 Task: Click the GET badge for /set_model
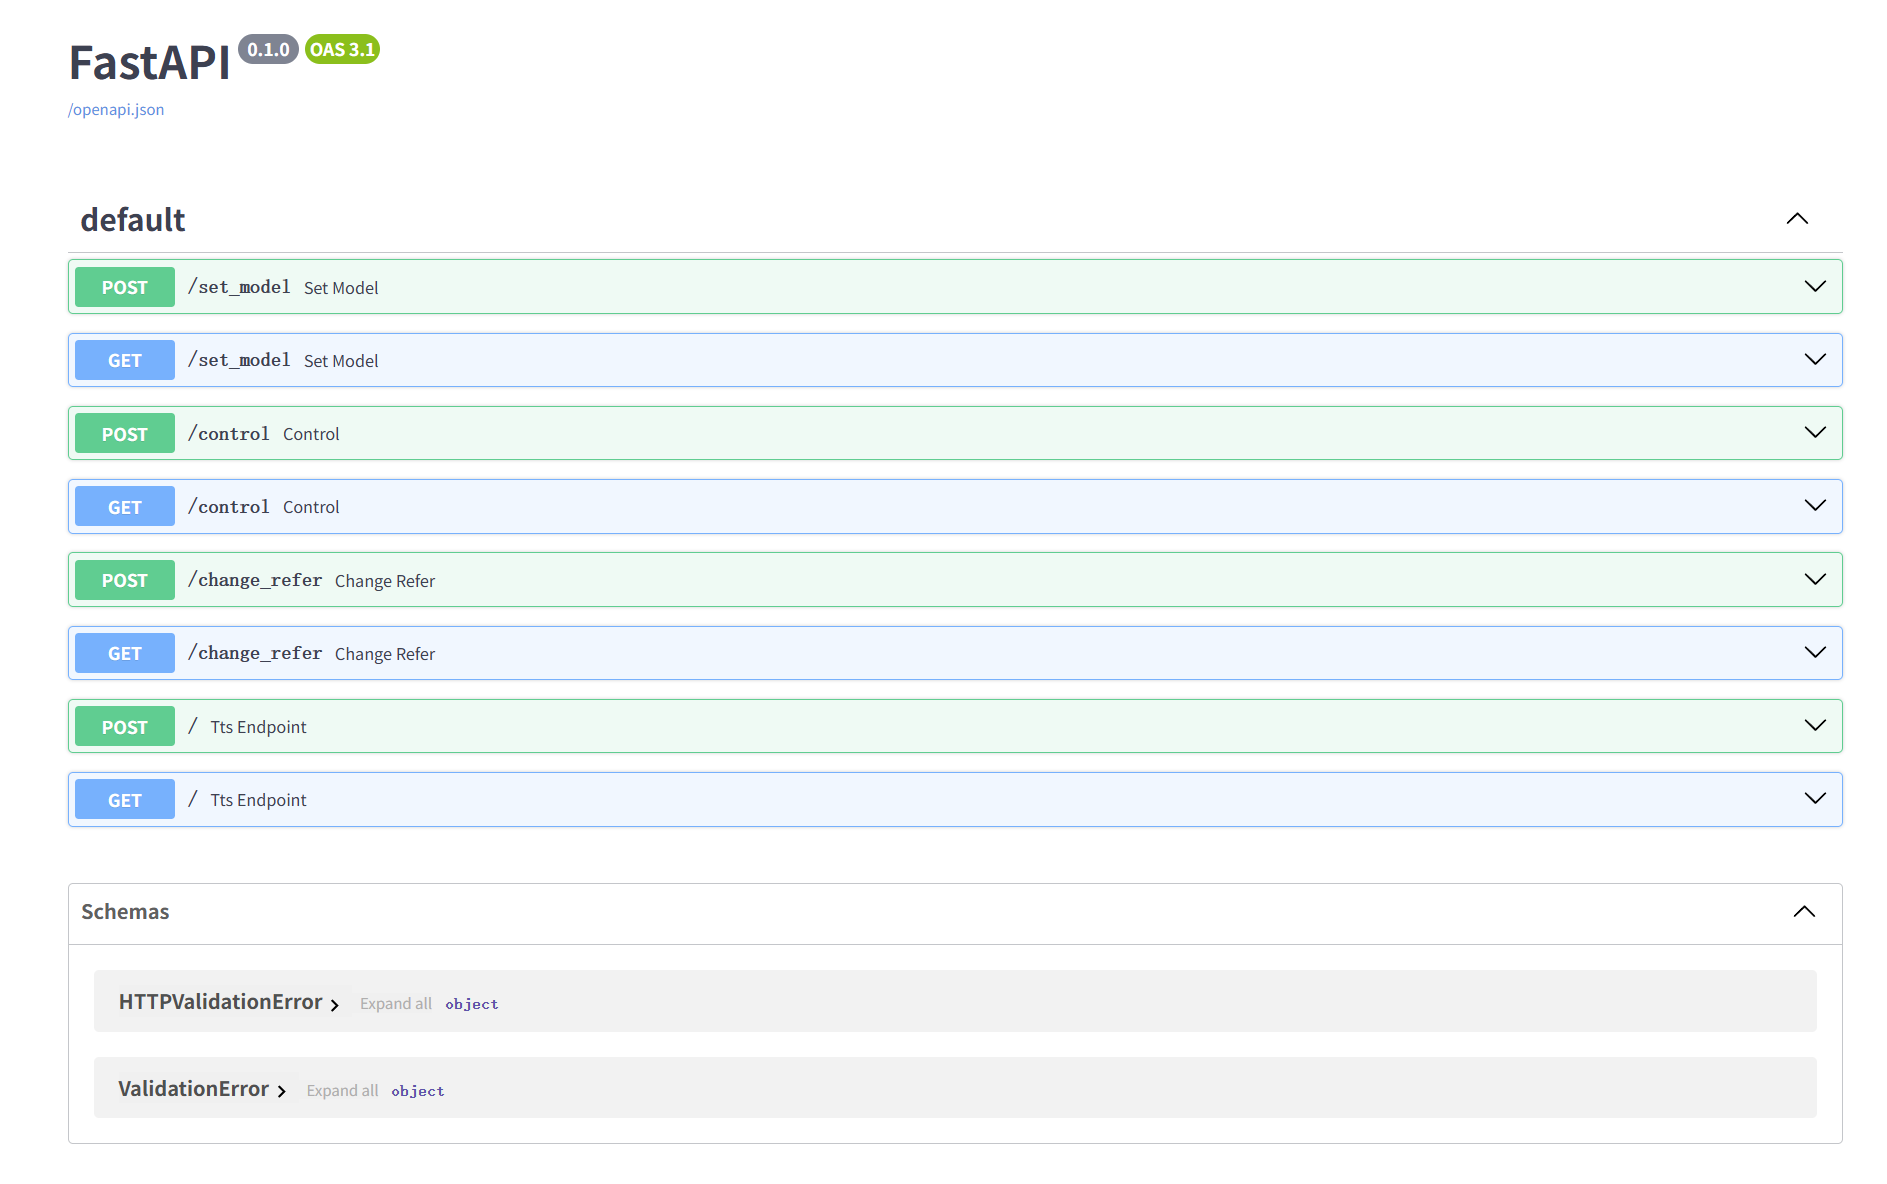tap(125, 360)
